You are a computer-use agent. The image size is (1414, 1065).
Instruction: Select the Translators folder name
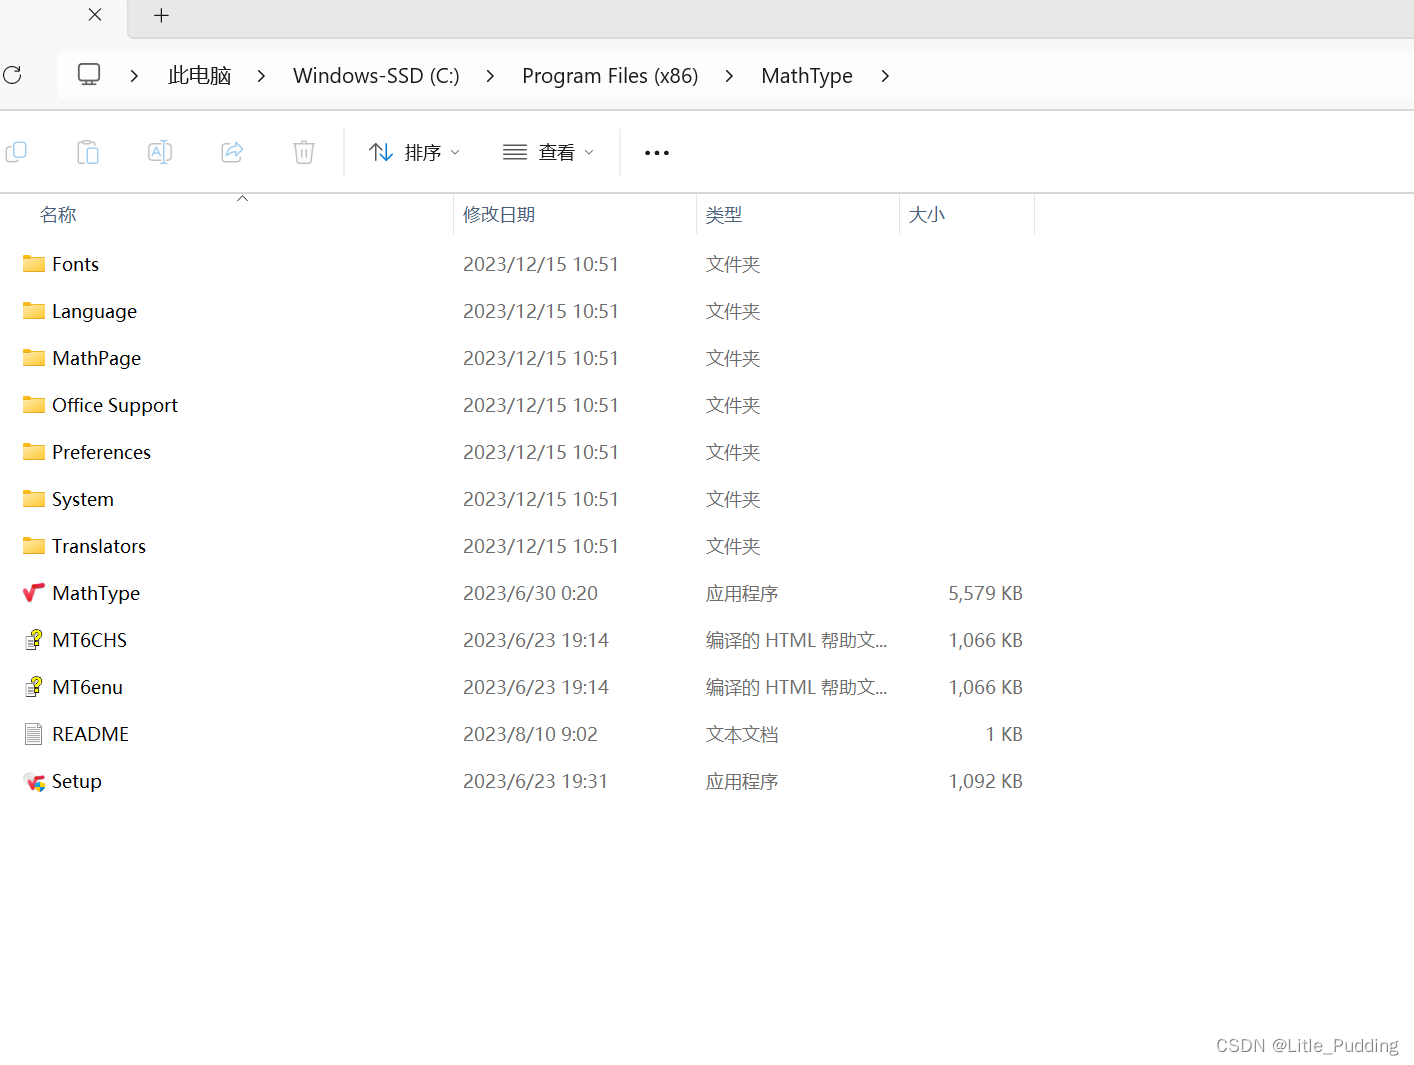click(99, 546)
